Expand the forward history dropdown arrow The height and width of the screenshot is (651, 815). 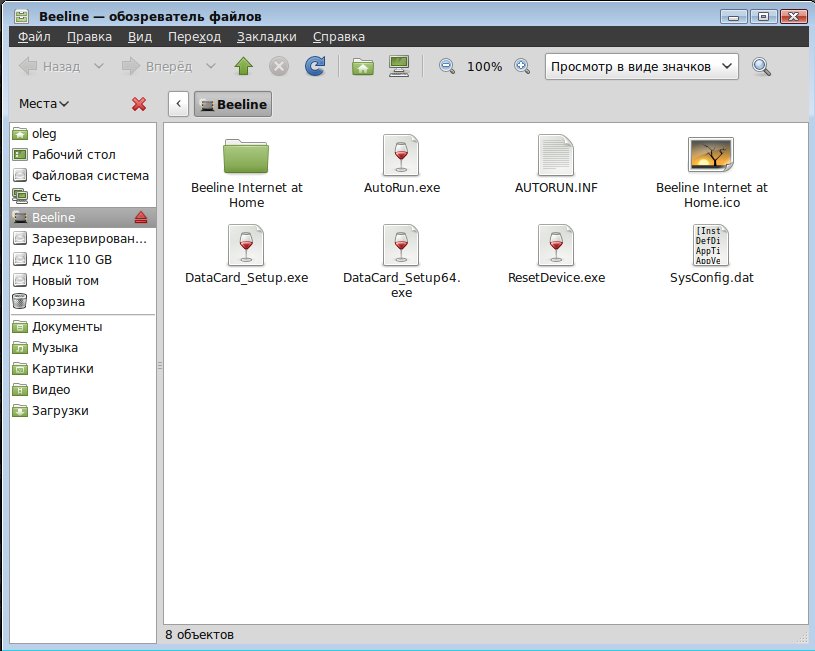pos(211,67)
